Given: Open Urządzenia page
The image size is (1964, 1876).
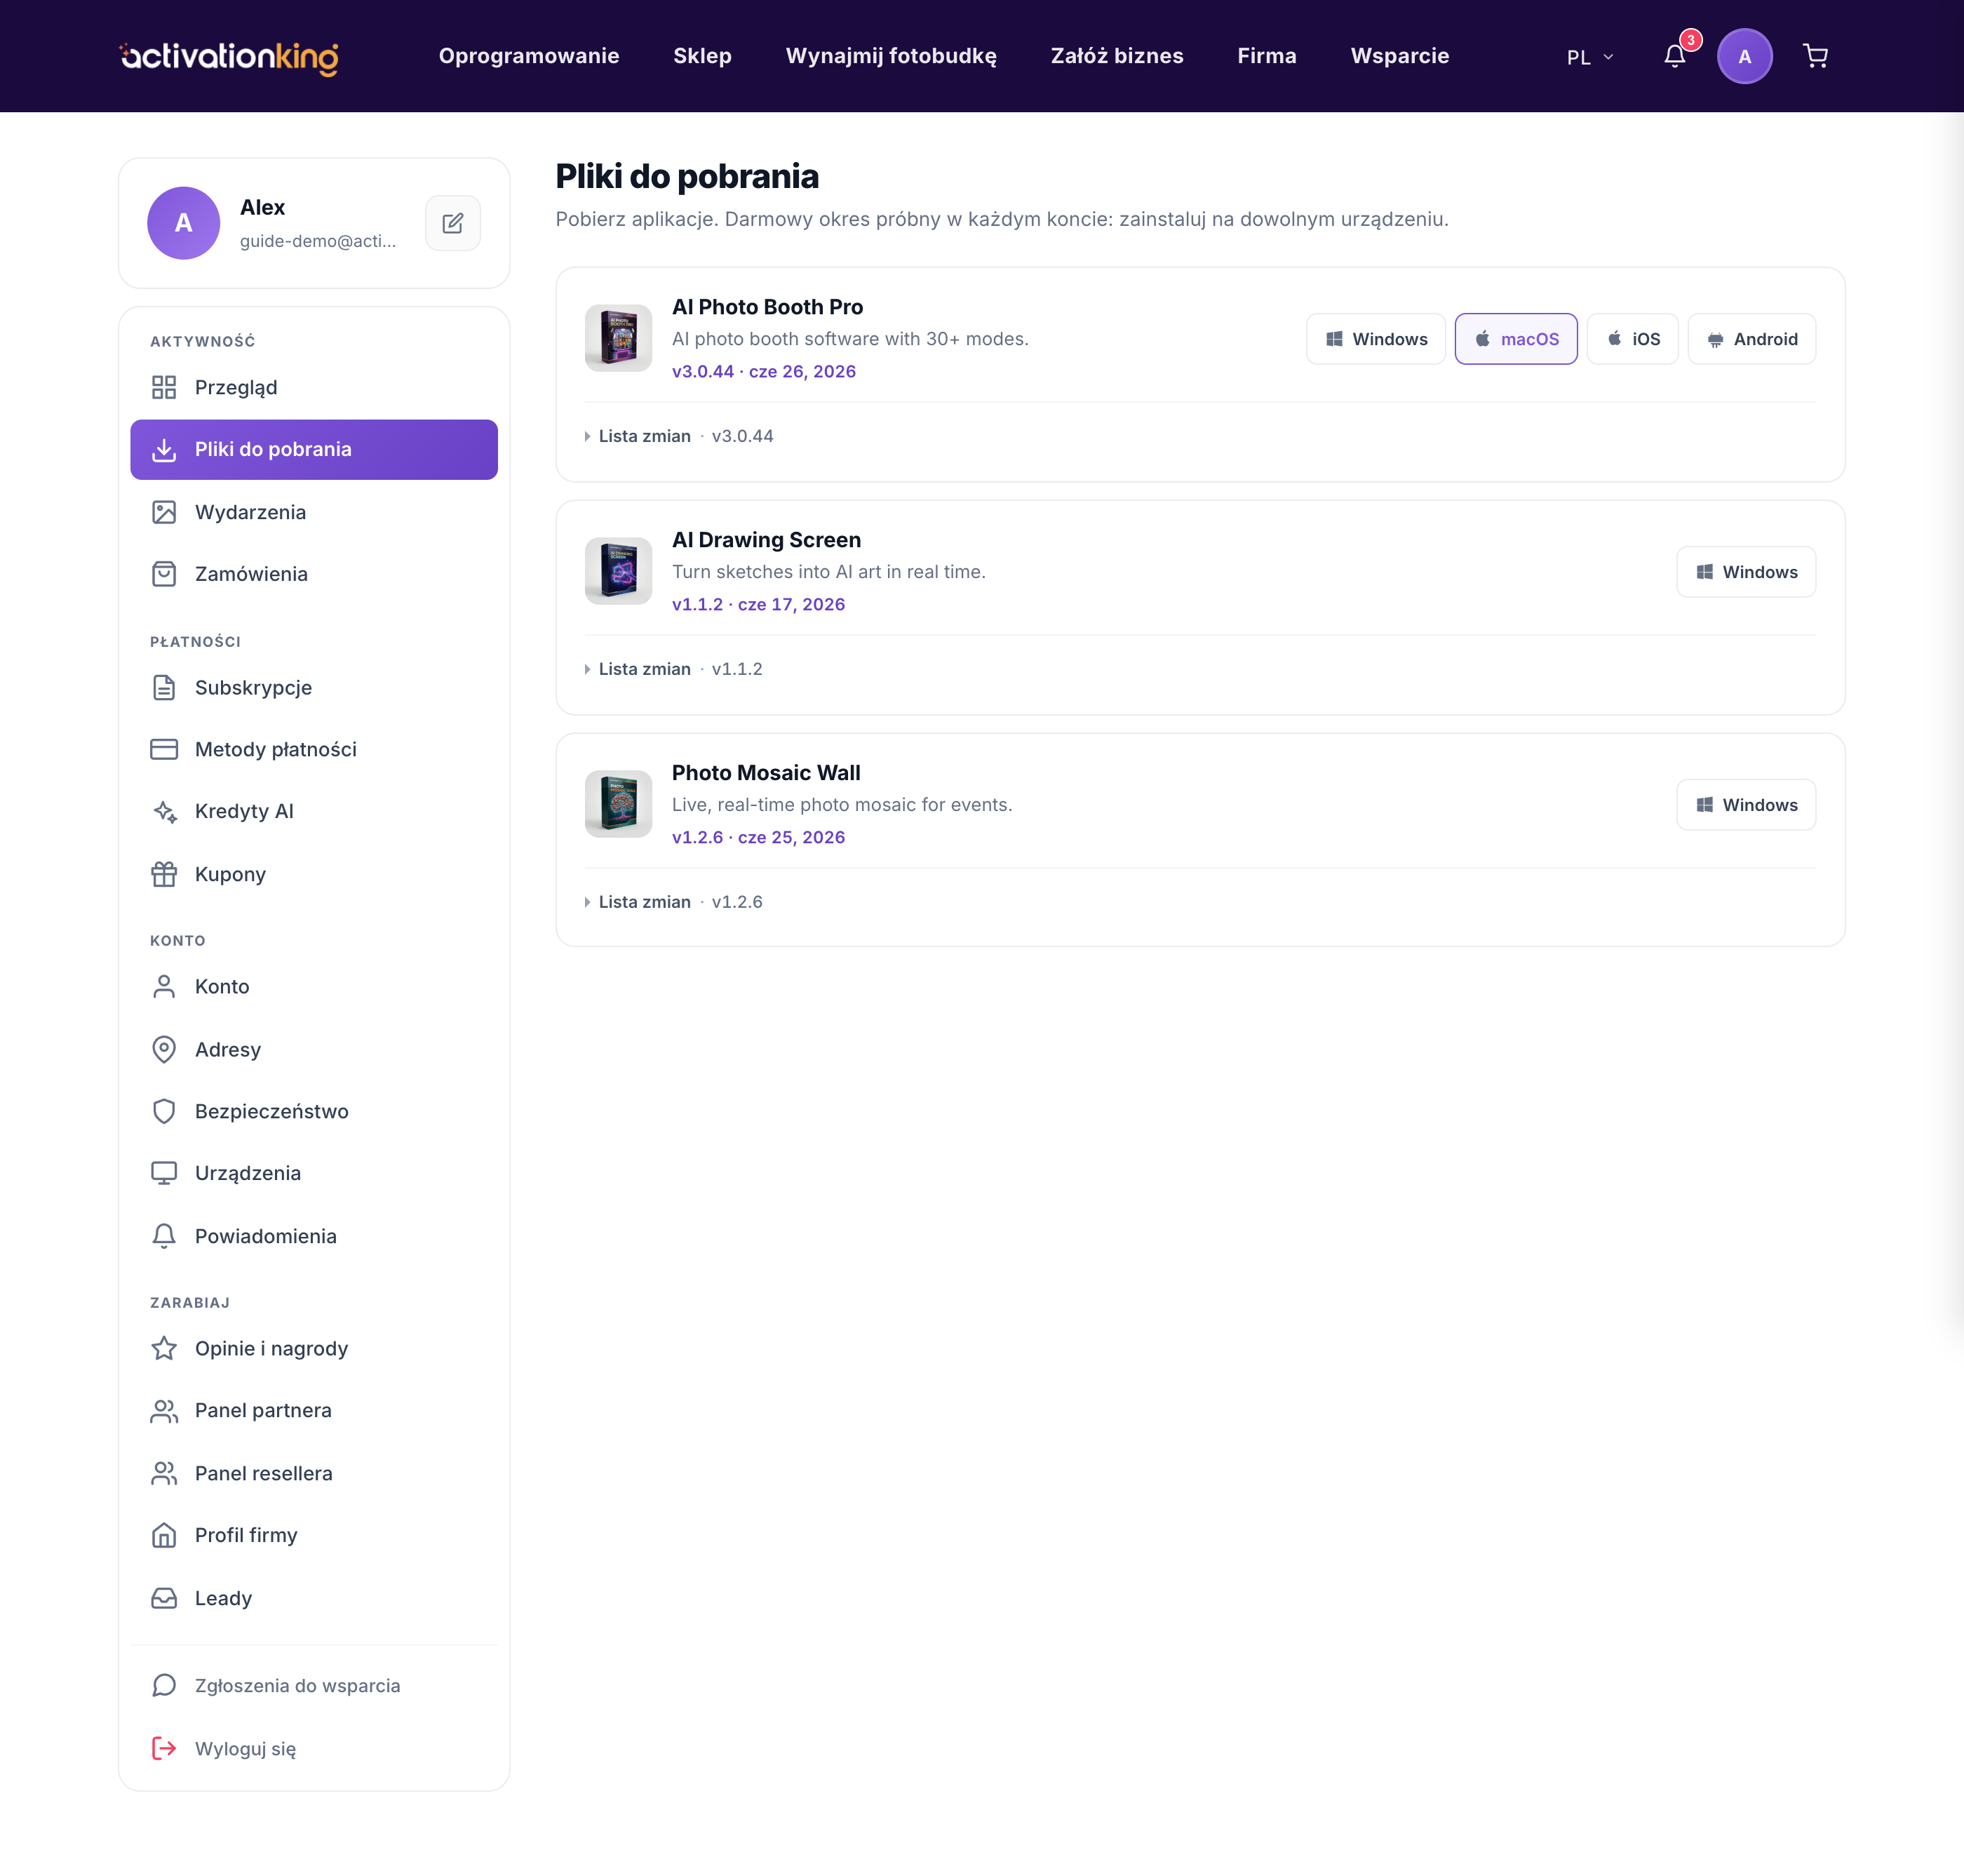Looking at the screenshot, I should pyautogui.click(x=314, y=1173).
